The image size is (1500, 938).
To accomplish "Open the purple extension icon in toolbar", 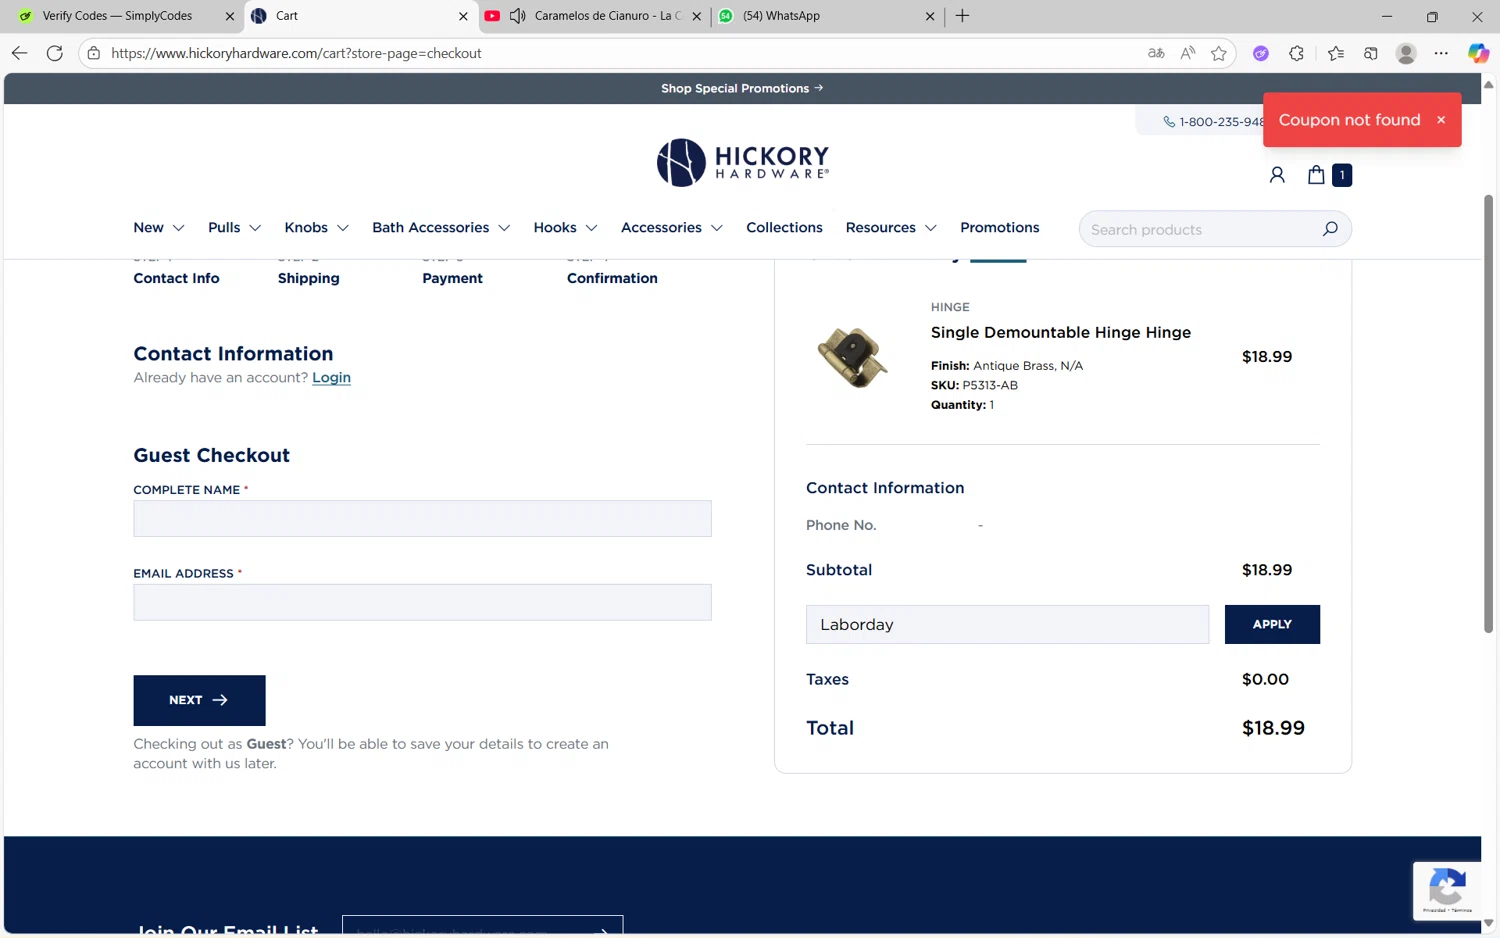I will (1261, 53).
